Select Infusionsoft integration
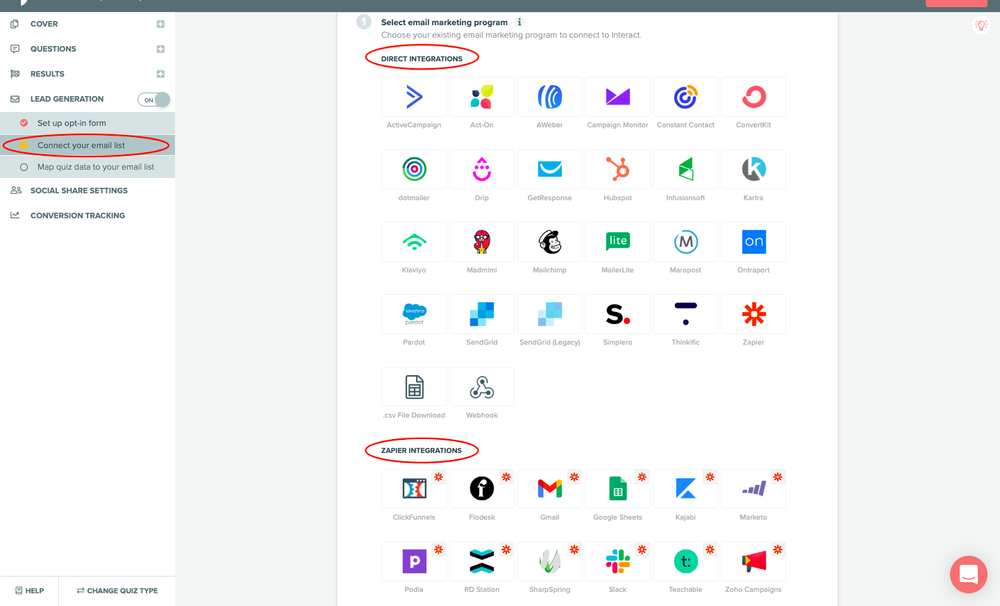The width and height of the screenshot is (1000, 606). click(686, 169)
